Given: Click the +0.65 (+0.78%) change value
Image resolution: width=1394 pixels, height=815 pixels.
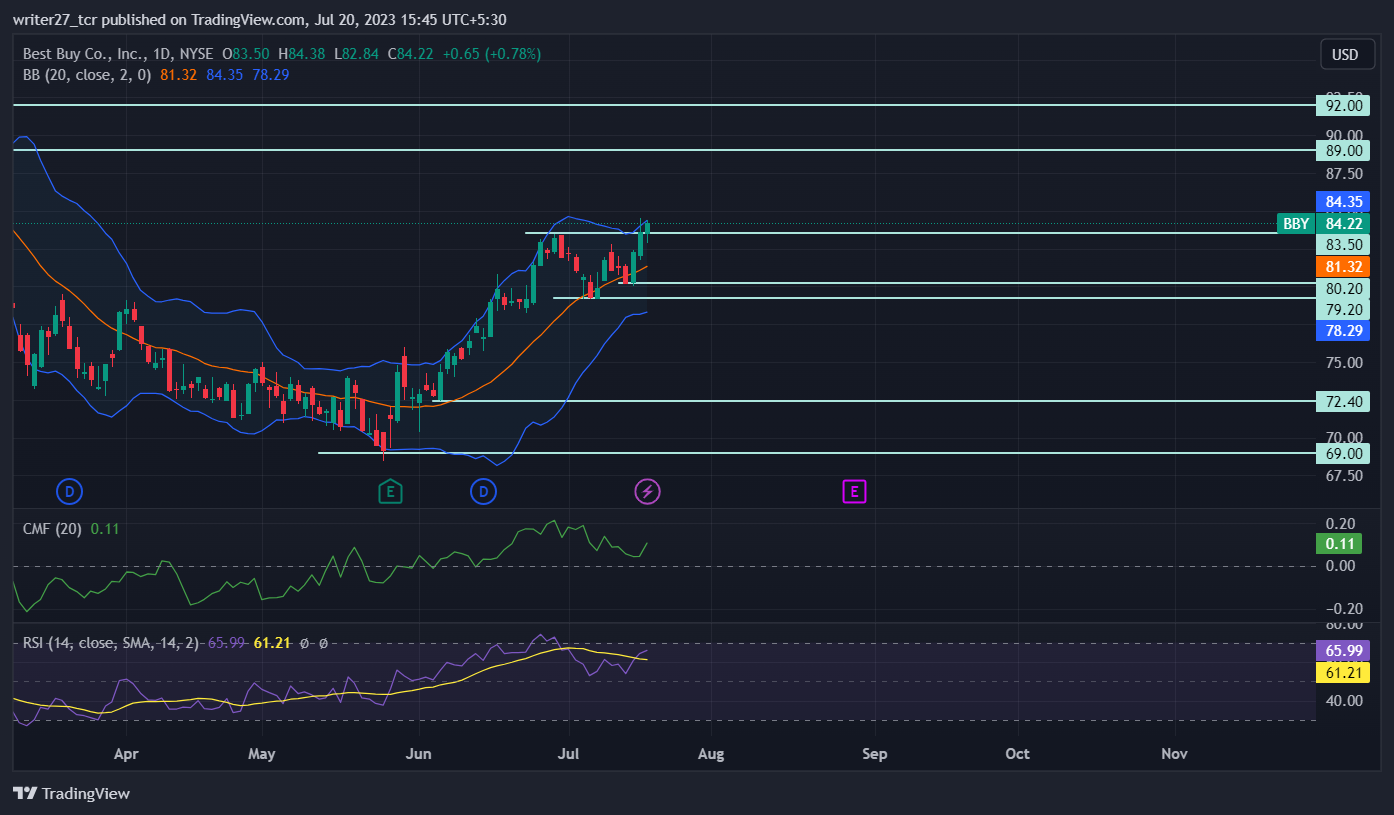Looking at the screenshot, I should tap(491, 54).
